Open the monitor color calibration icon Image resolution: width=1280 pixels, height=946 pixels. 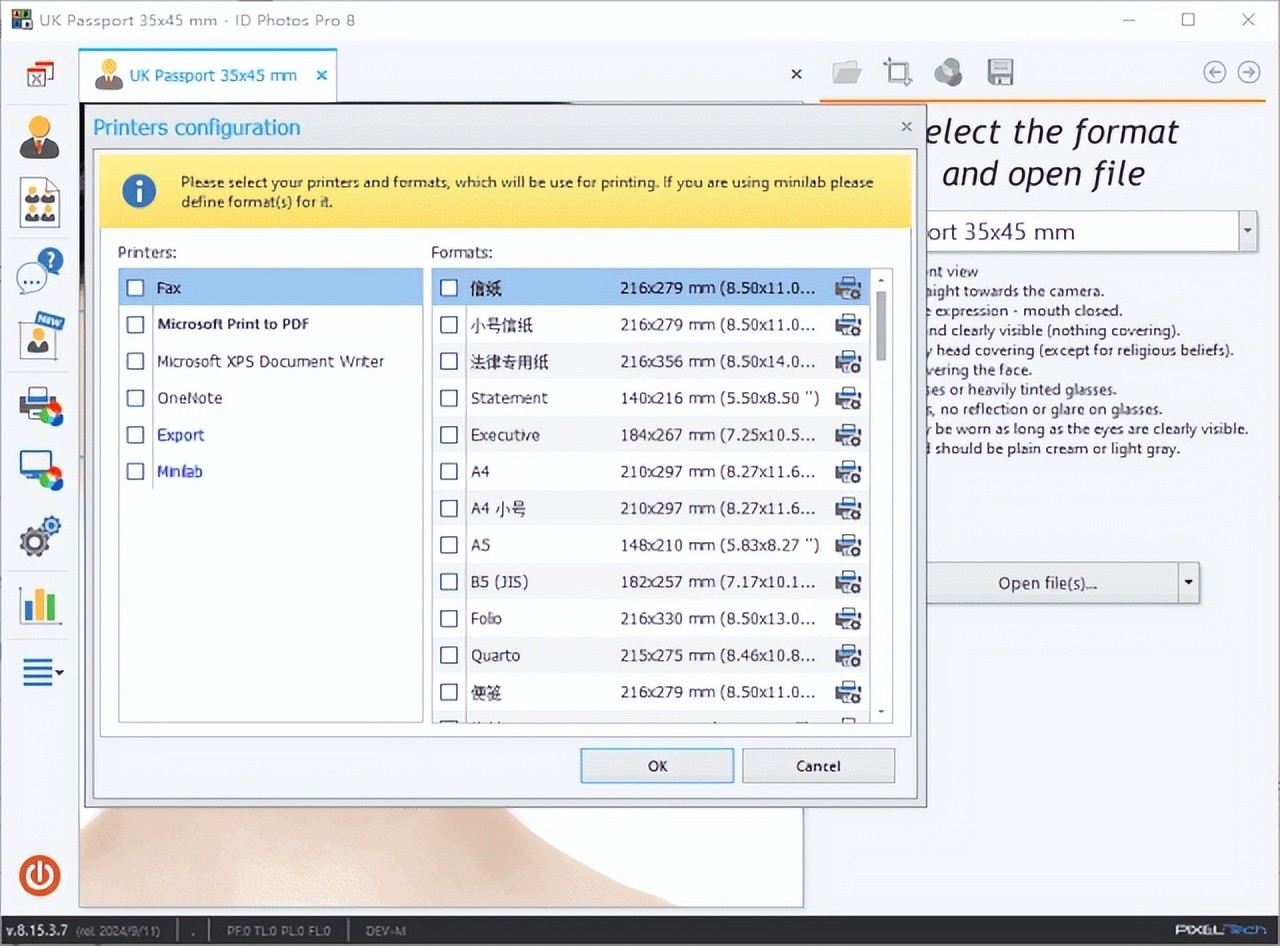tap(41, 469)
